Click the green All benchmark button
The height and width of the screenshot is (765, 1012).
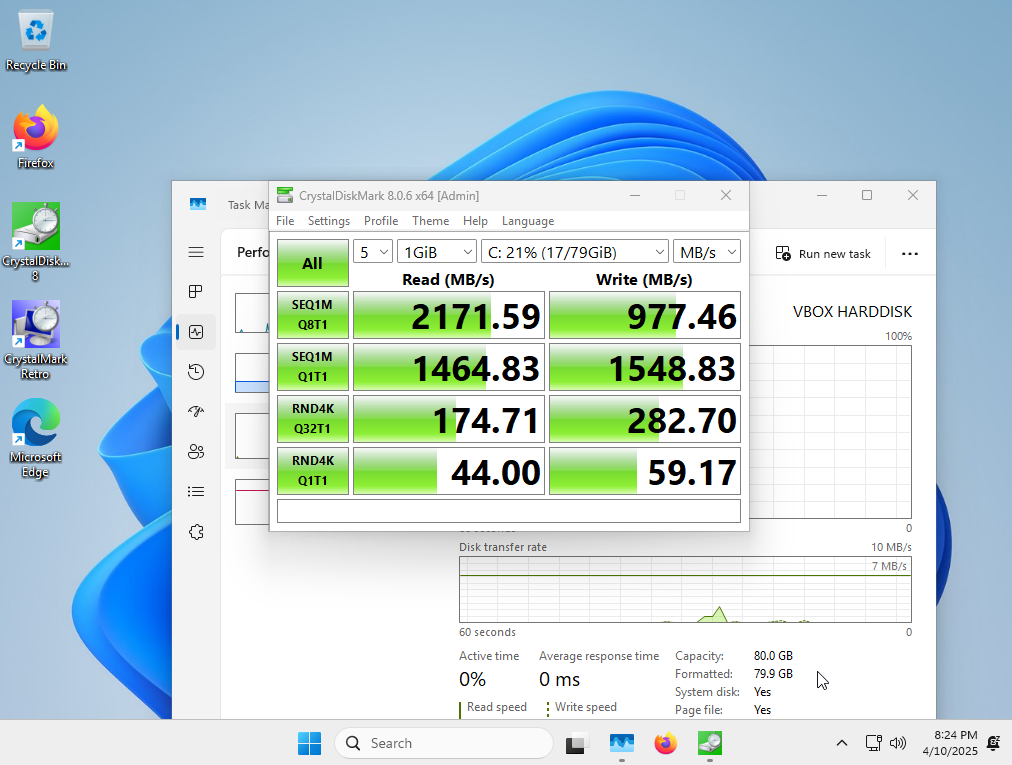pos(312,263)
